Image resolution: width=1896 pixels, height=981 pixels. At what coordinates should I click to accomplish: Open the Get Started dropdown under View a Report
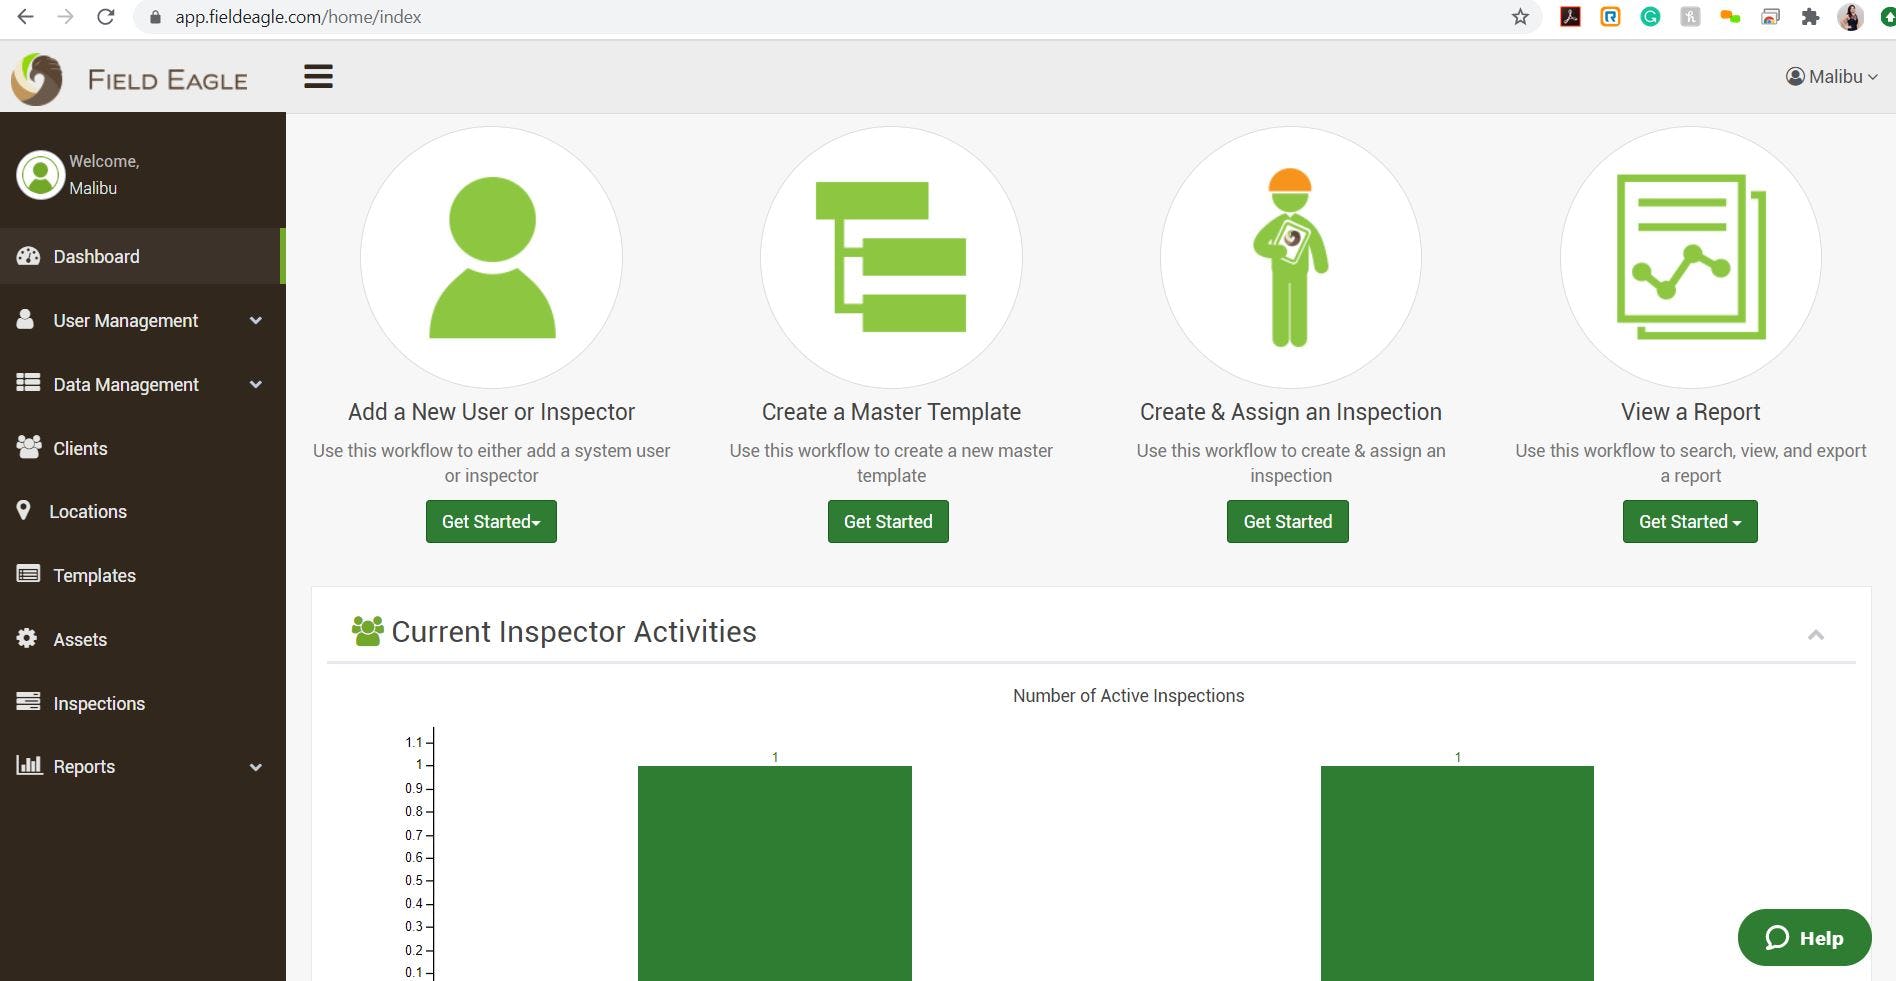pyautogui.click(x=1689, y=521)
